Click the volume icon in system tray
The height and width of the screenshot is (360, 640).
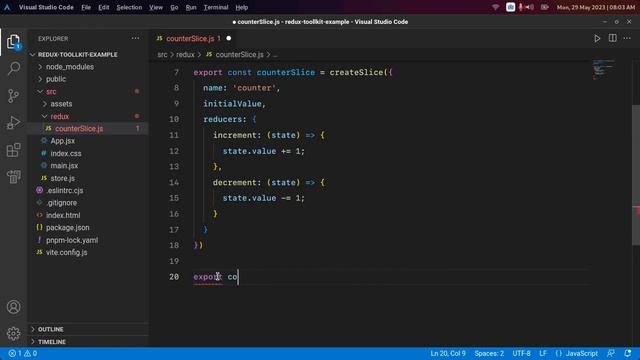point(530,7)
